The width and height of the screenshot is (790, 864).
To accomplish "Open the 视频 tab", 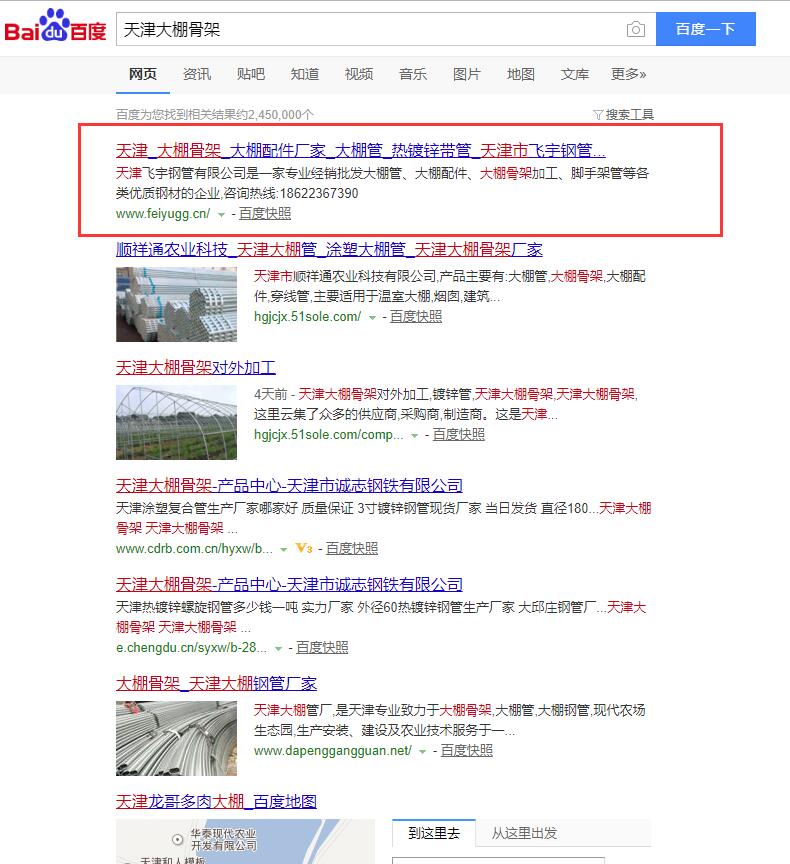I will [359, 74].
